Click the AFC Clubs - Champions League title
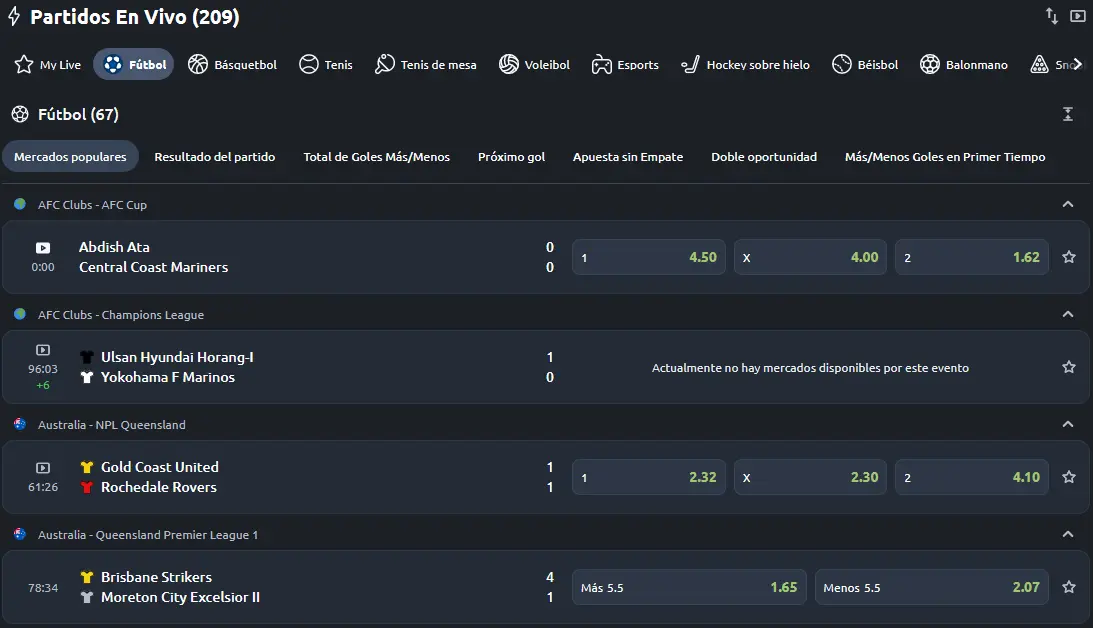Screen dimensions: 1093x628 click(121, 315)
